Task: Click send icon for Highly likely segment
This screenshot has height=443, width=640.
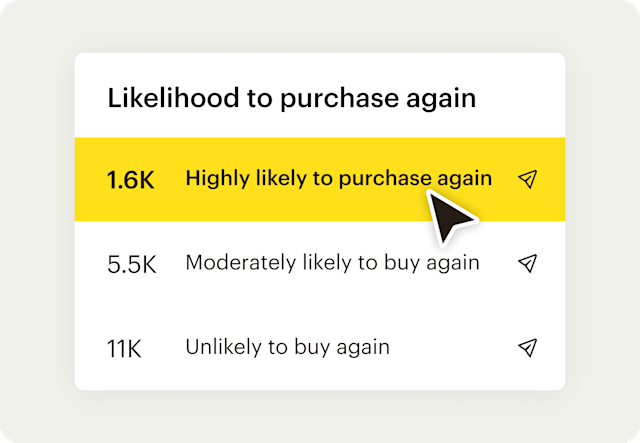Action: pos(527,179)
